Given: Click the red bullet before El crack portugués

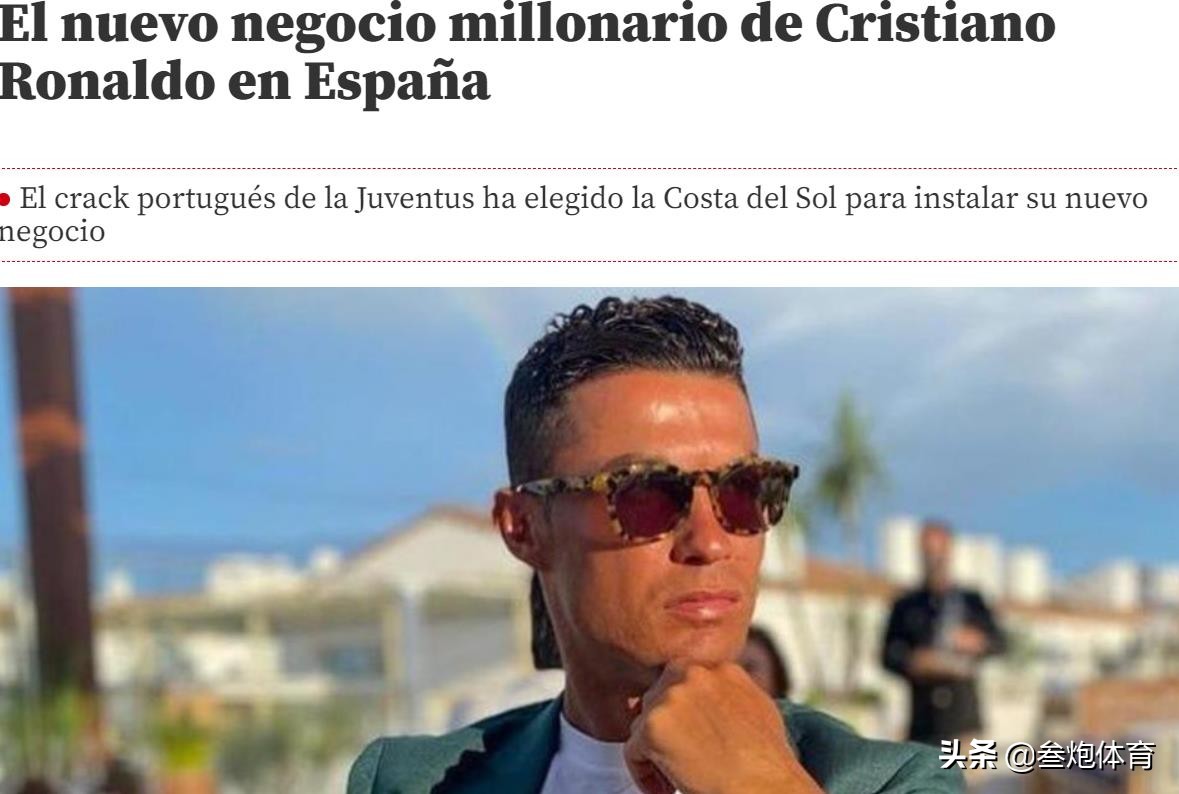Looking at the screenshot, I should click(5, 200).
